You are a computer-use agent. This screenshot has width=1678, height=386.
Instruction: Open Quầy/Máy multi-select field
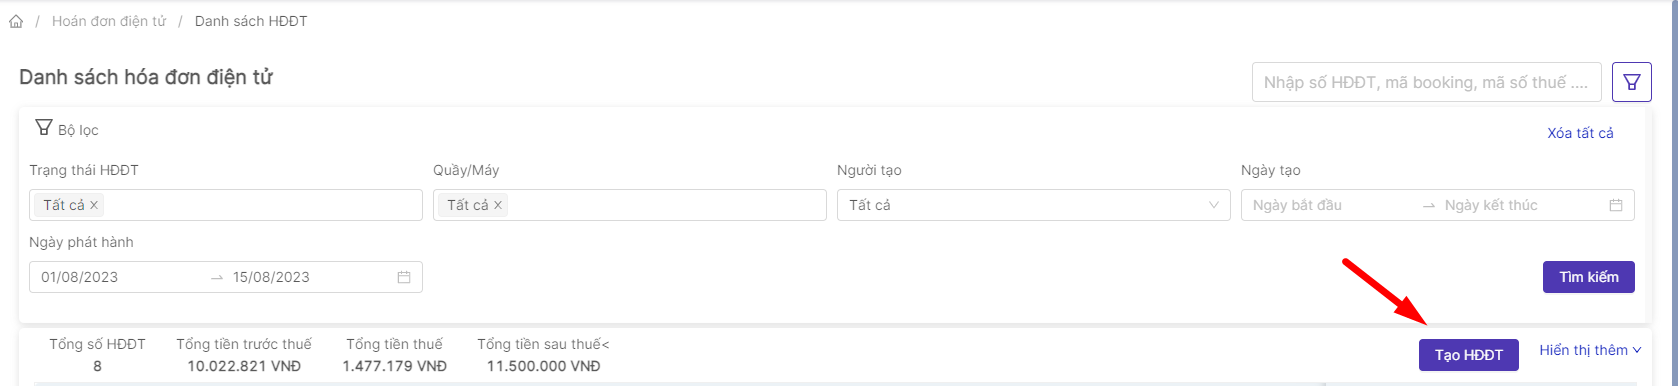630,205
